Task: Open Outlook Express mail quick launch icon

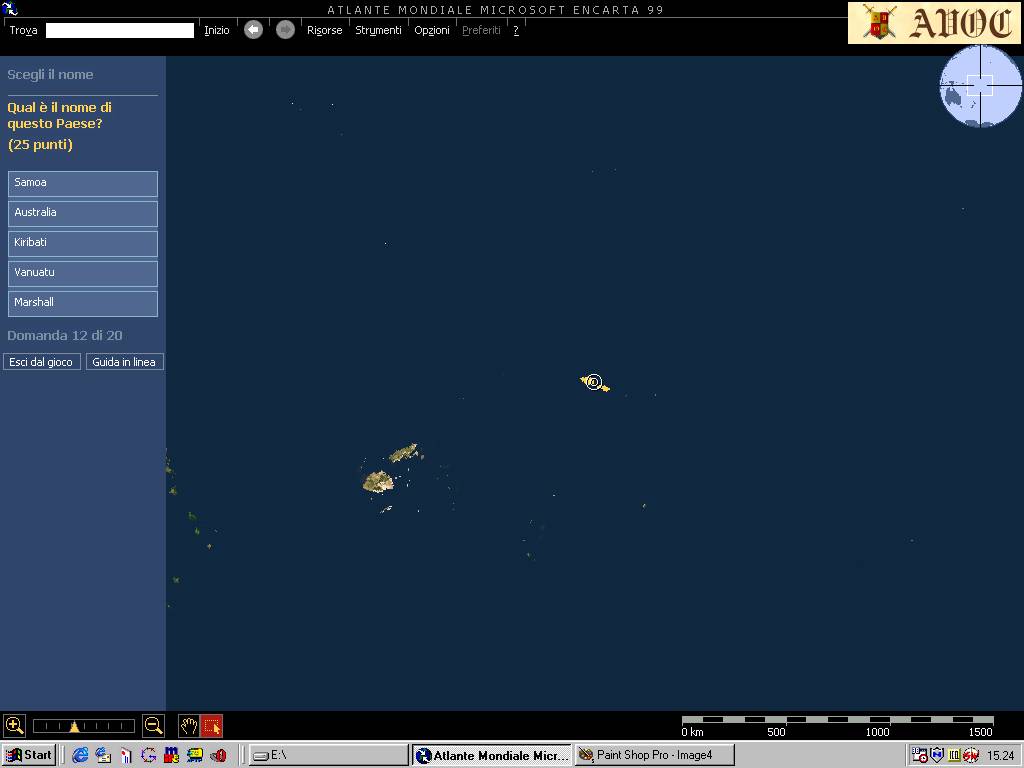Action: [103, 755]
